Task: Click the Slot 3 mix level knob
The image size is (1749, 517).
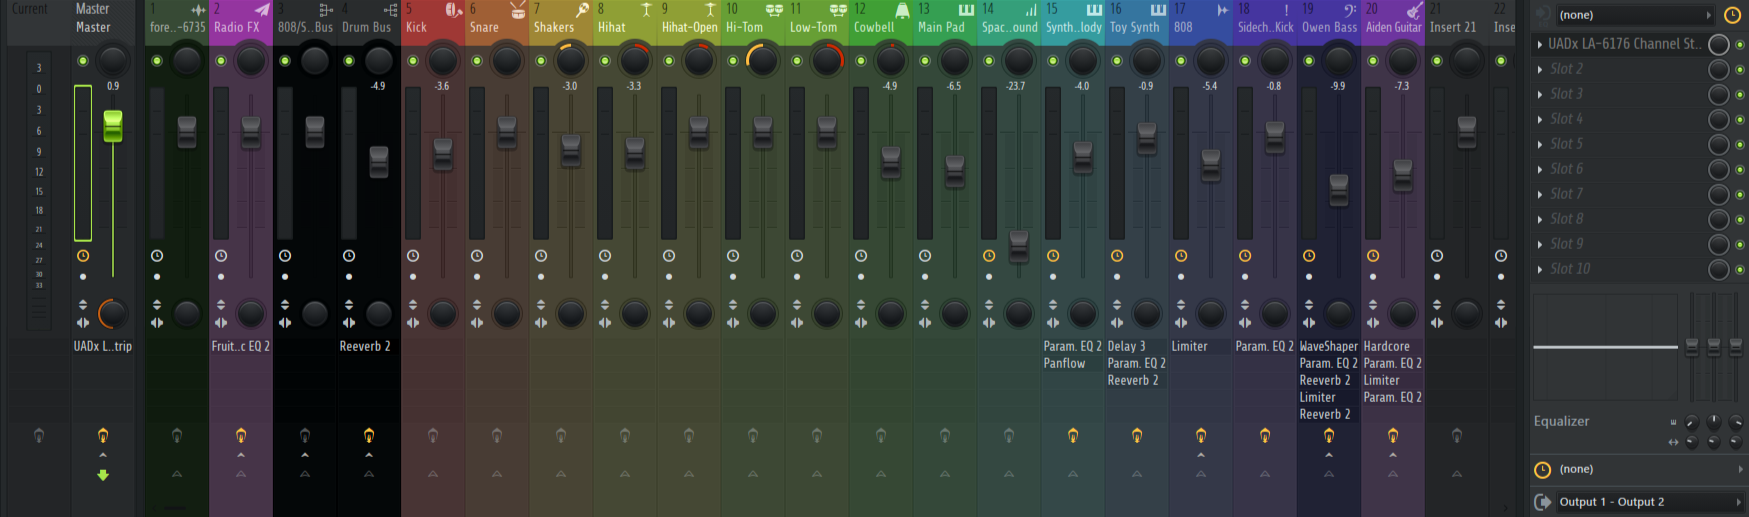Action: click(1719, 94)
